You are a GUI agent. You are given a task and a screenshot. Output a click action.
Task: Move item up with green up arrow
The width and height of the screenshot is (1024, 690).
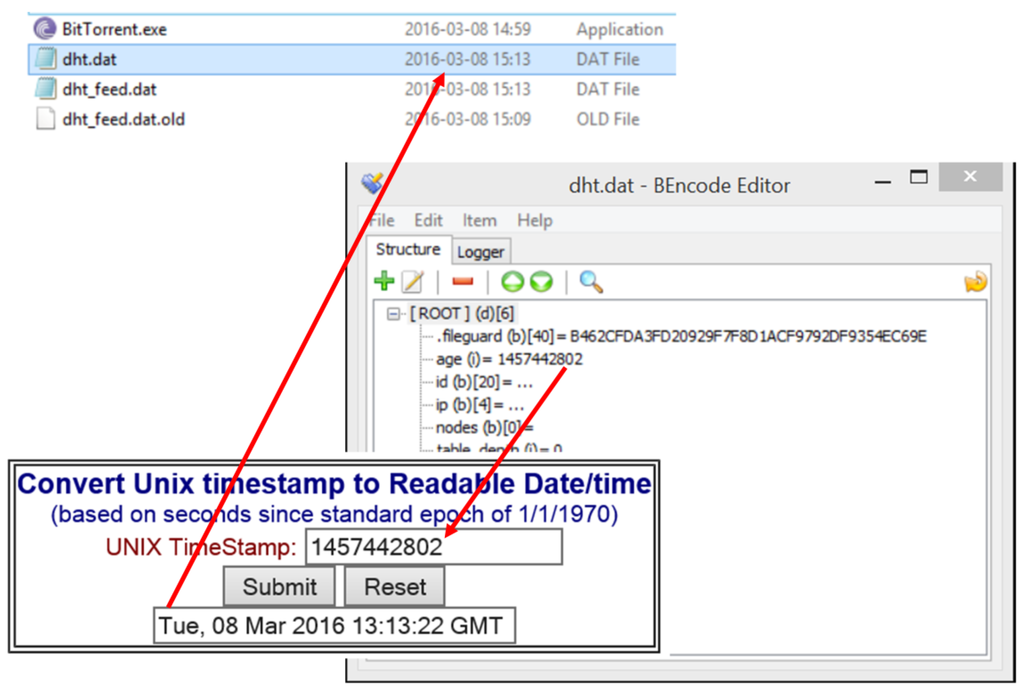coord(513,282)
